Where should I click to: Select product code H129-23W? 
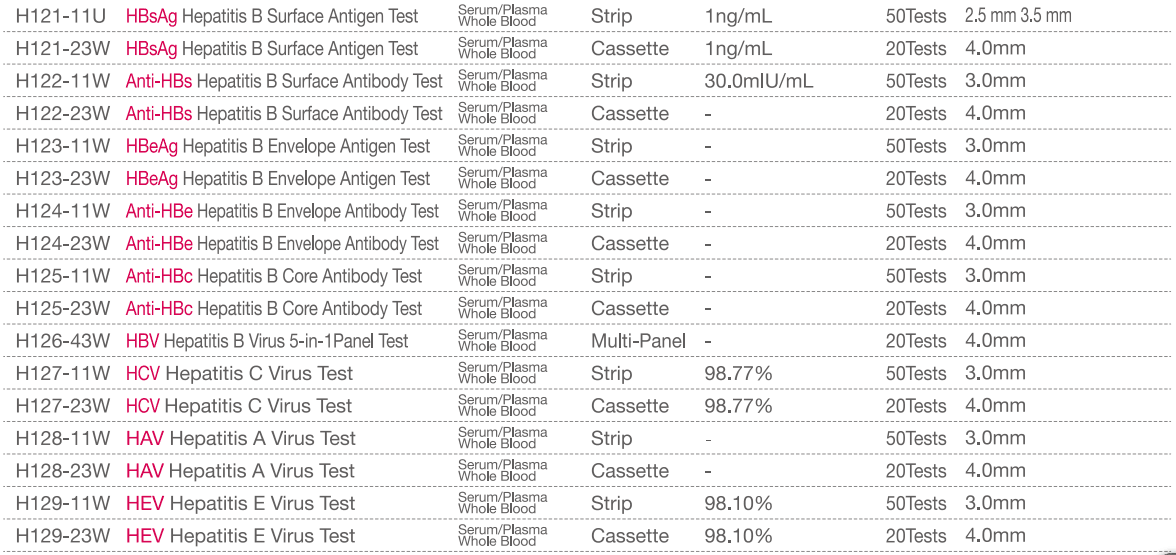(63, 536)
